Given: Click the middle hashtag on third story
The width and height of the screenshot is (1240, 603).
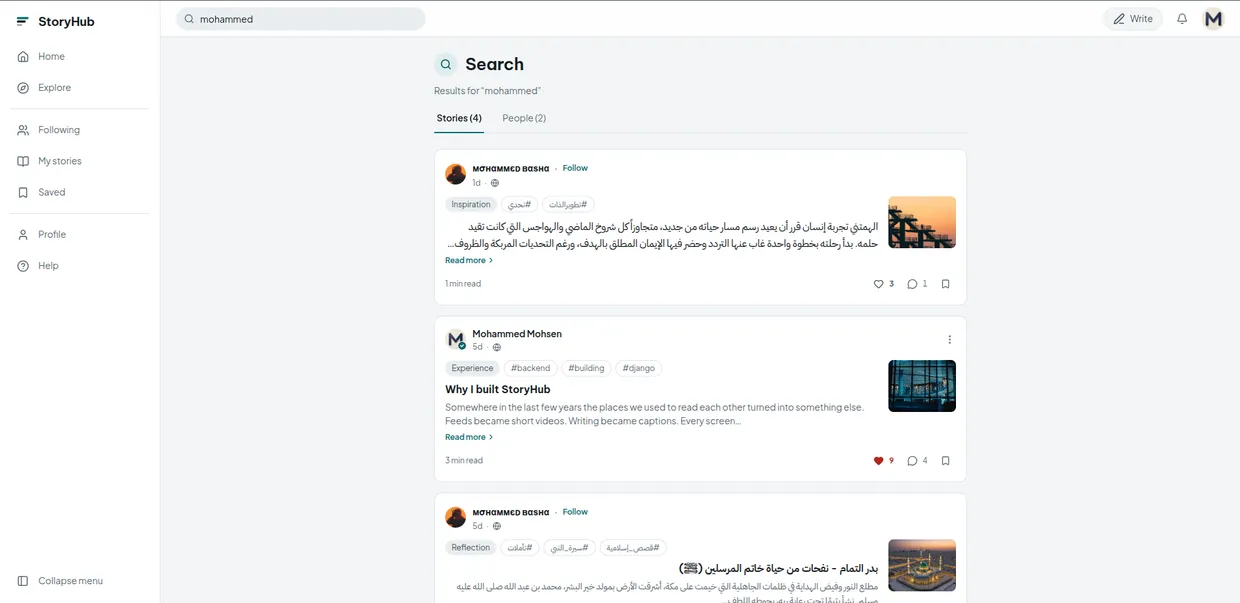Looking at the screenshot, I should [x=570, y=548].
